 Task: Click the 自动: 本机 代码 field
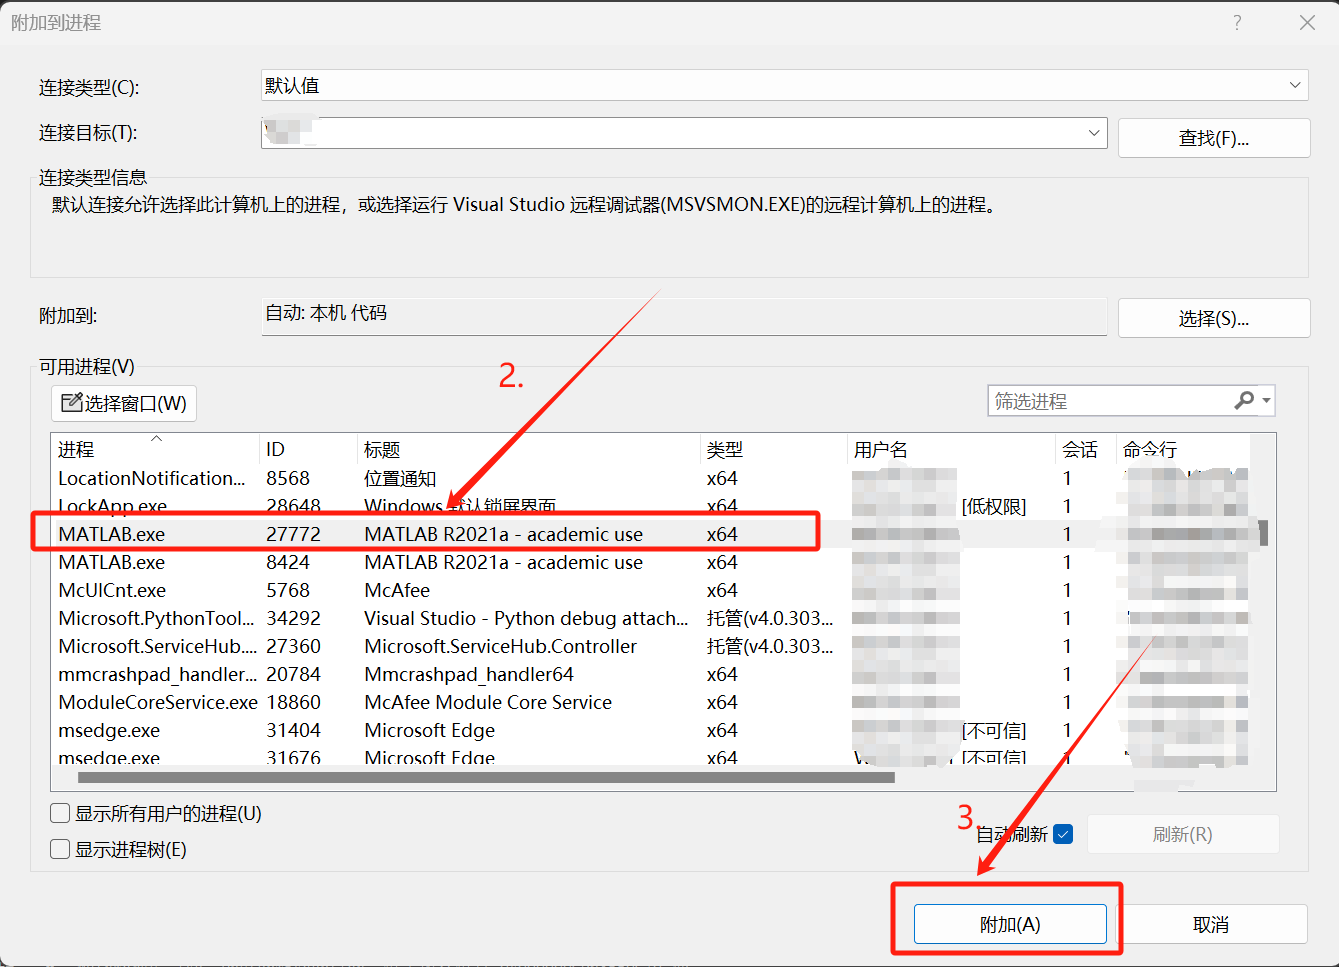click(x=684, y=316)
